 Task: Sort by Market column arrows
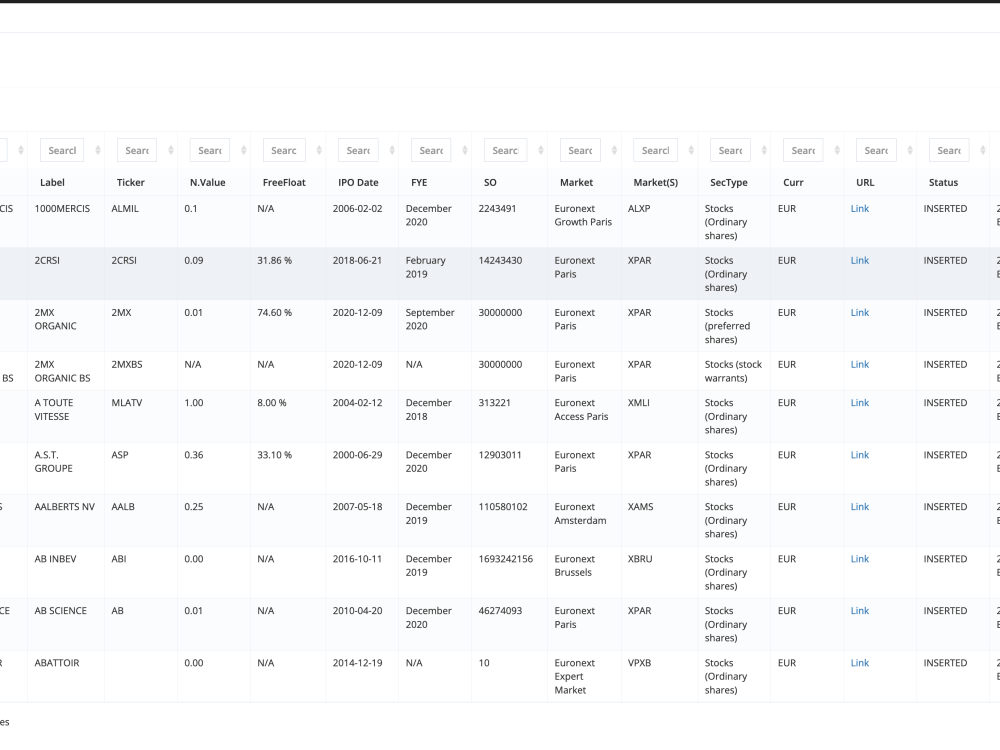tap(614, 151)
